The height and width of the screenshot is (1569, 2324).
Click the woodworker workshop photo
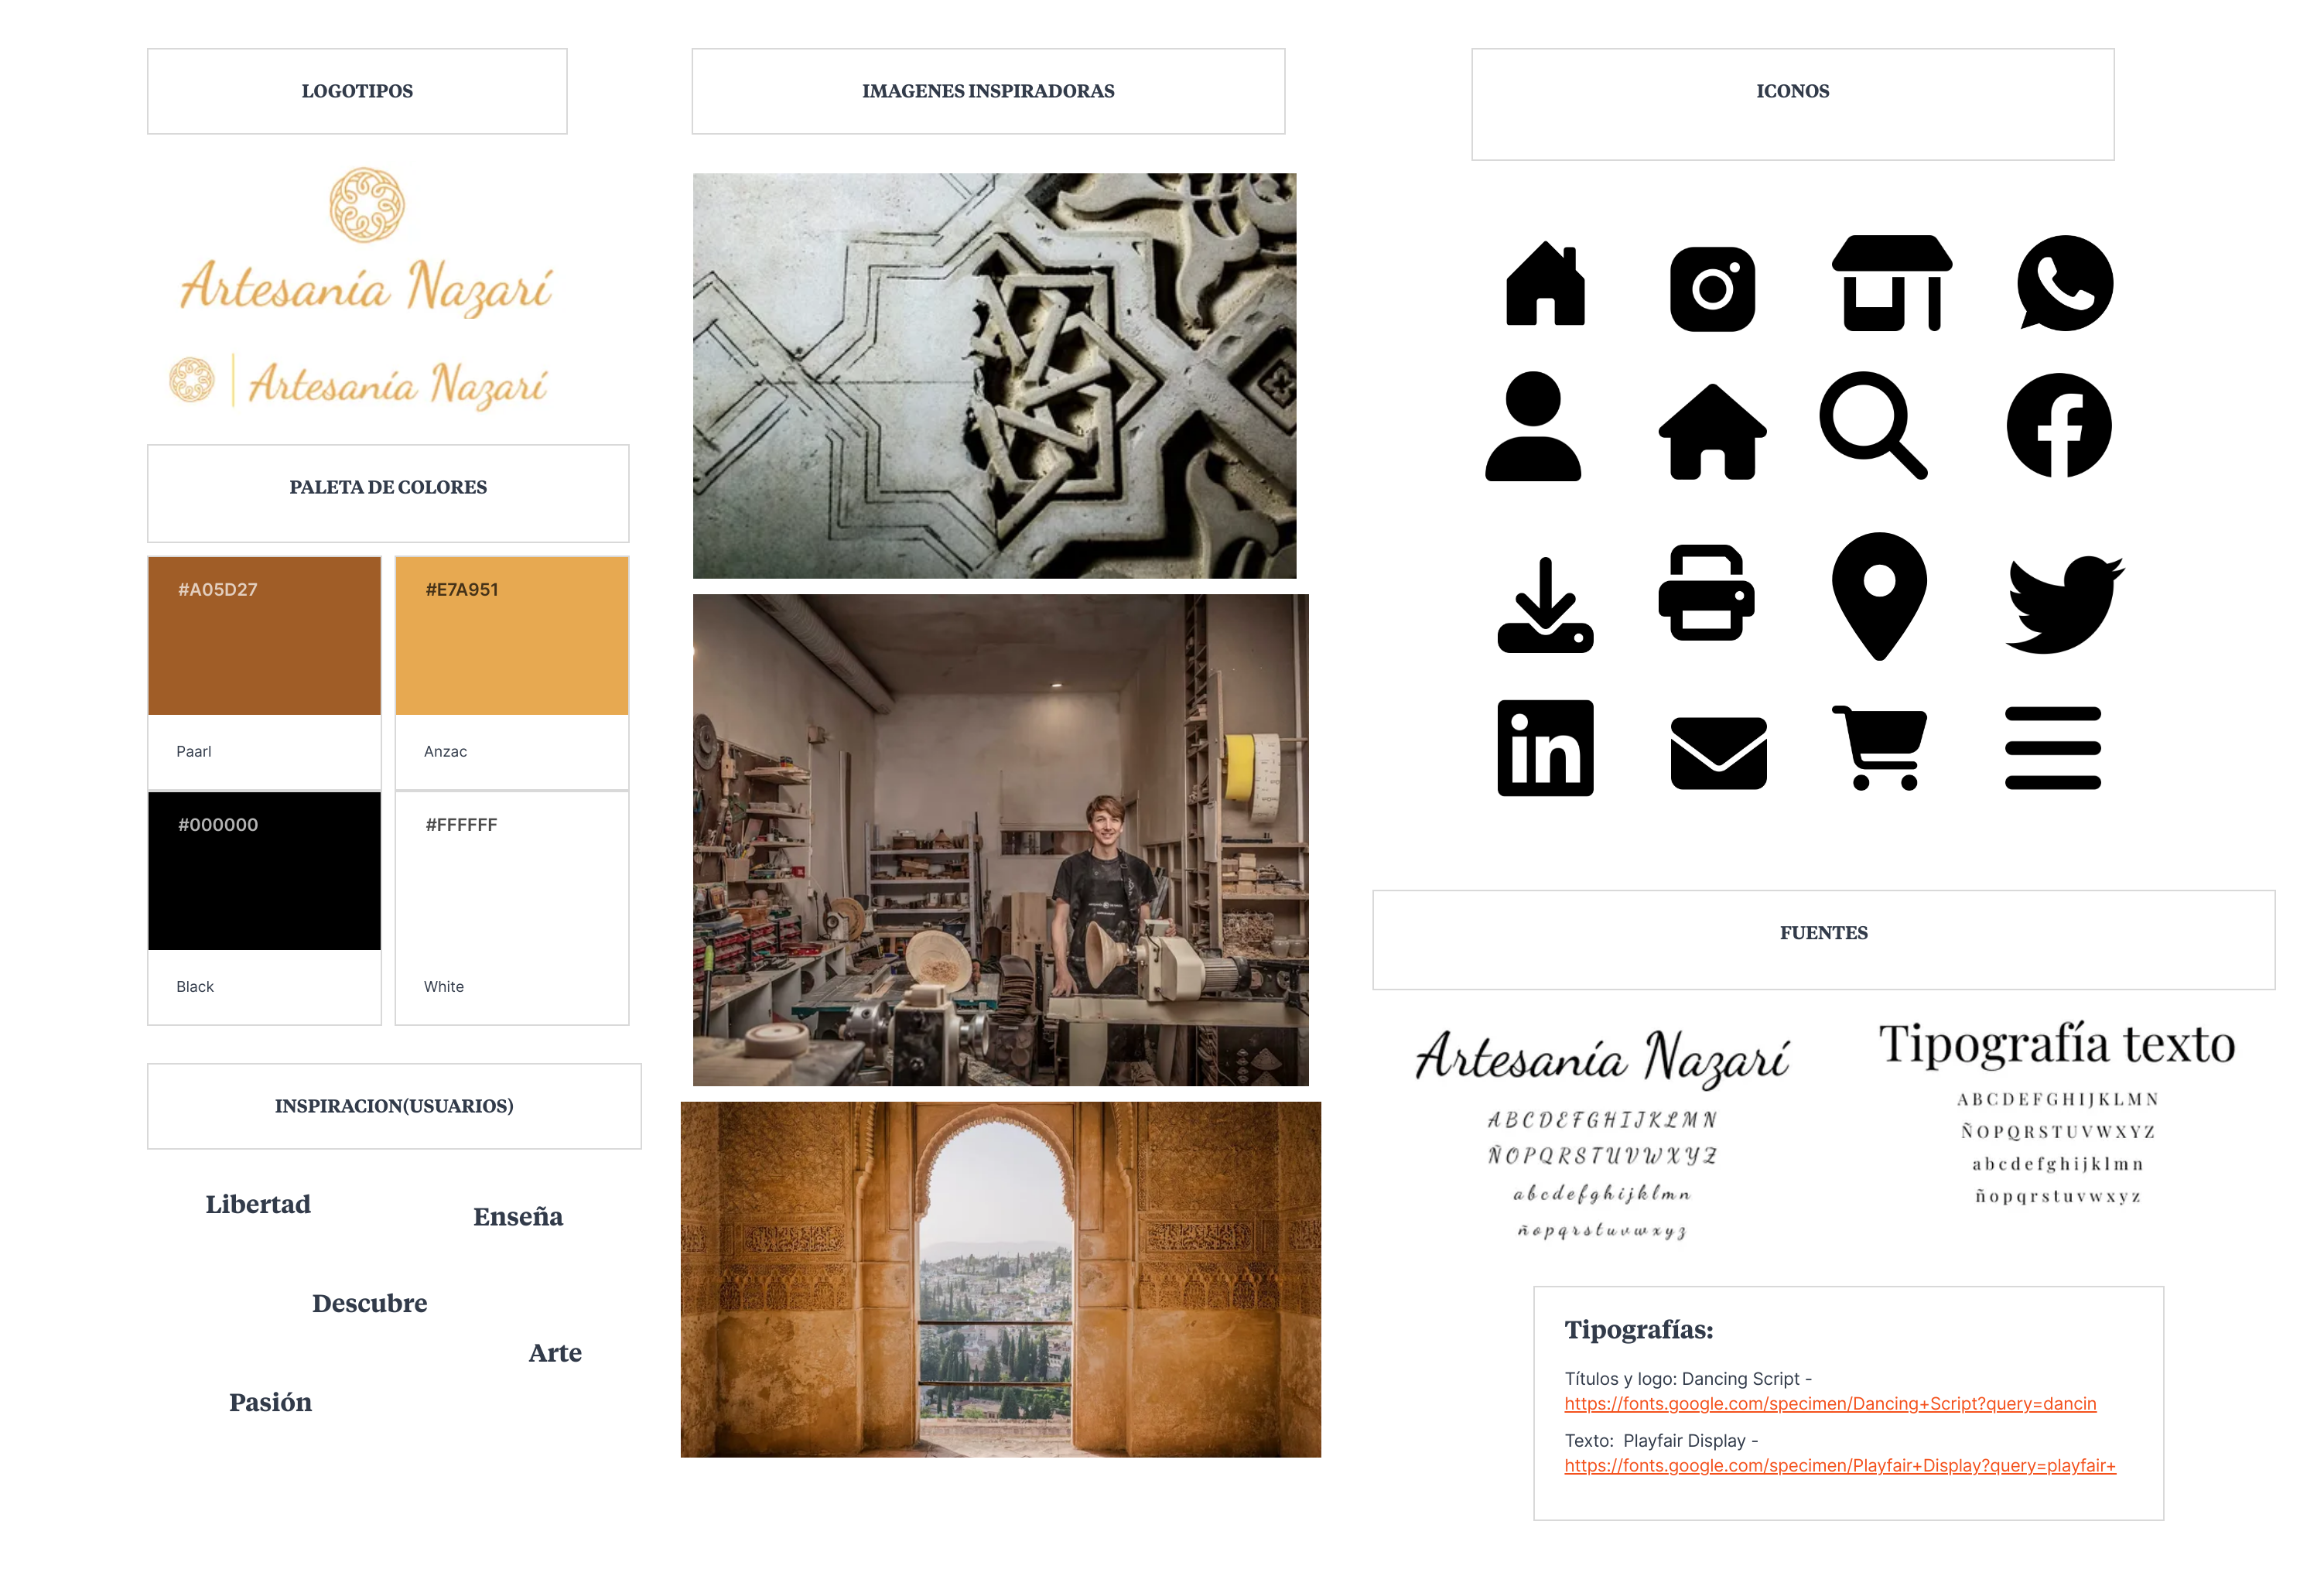point(1000,840)
